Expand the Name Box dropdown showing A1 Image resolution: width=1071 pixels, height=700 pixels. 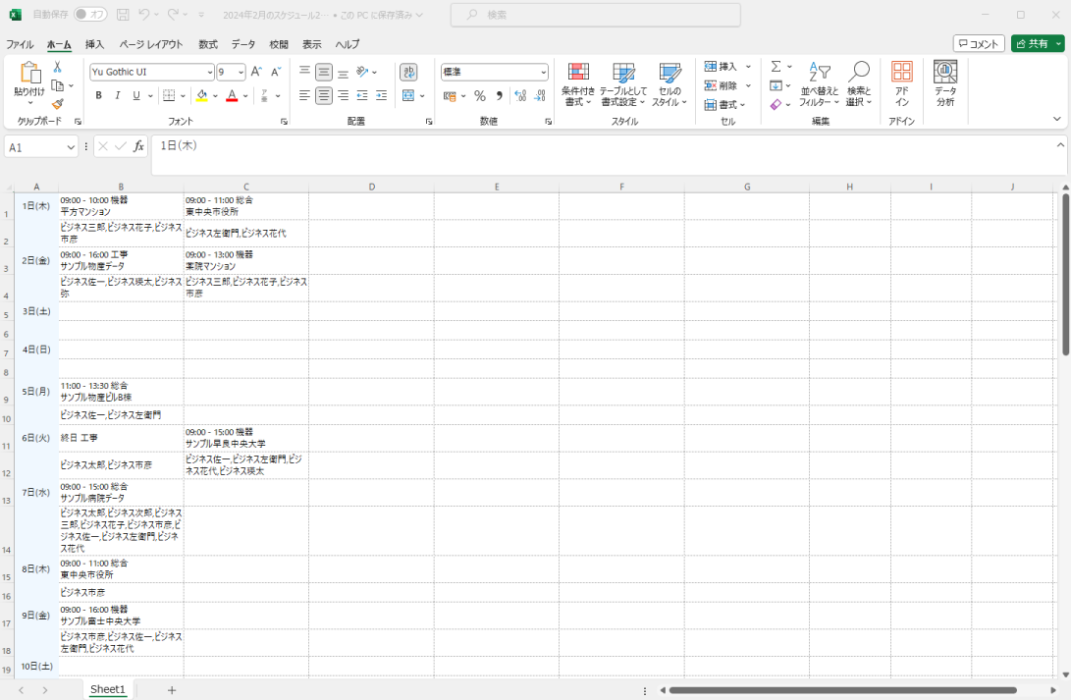pyautogui.click(x=71, y=147)
